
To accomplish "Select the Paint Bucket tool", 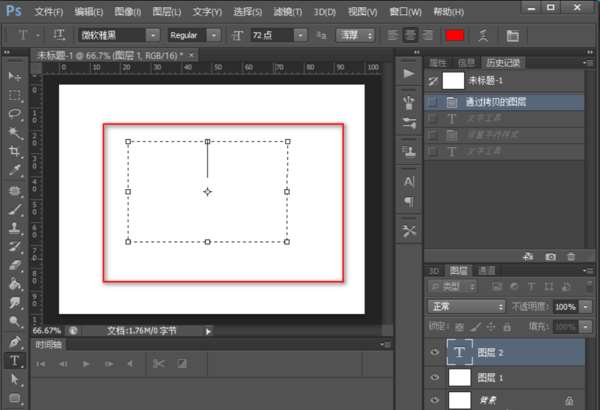I will pyautogui.click(x=15, y=284).
